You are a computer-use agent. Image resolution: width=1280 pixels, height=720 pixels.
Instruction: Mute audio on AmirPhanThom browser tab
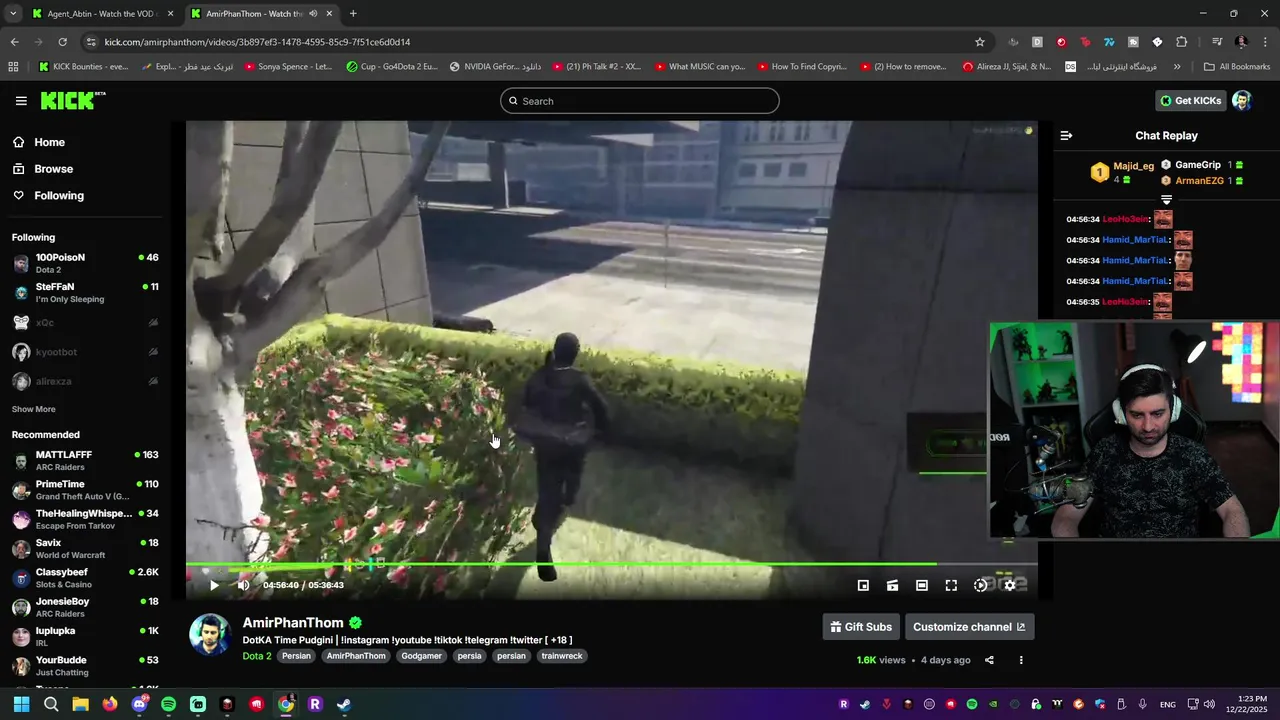tap(313, 14)
